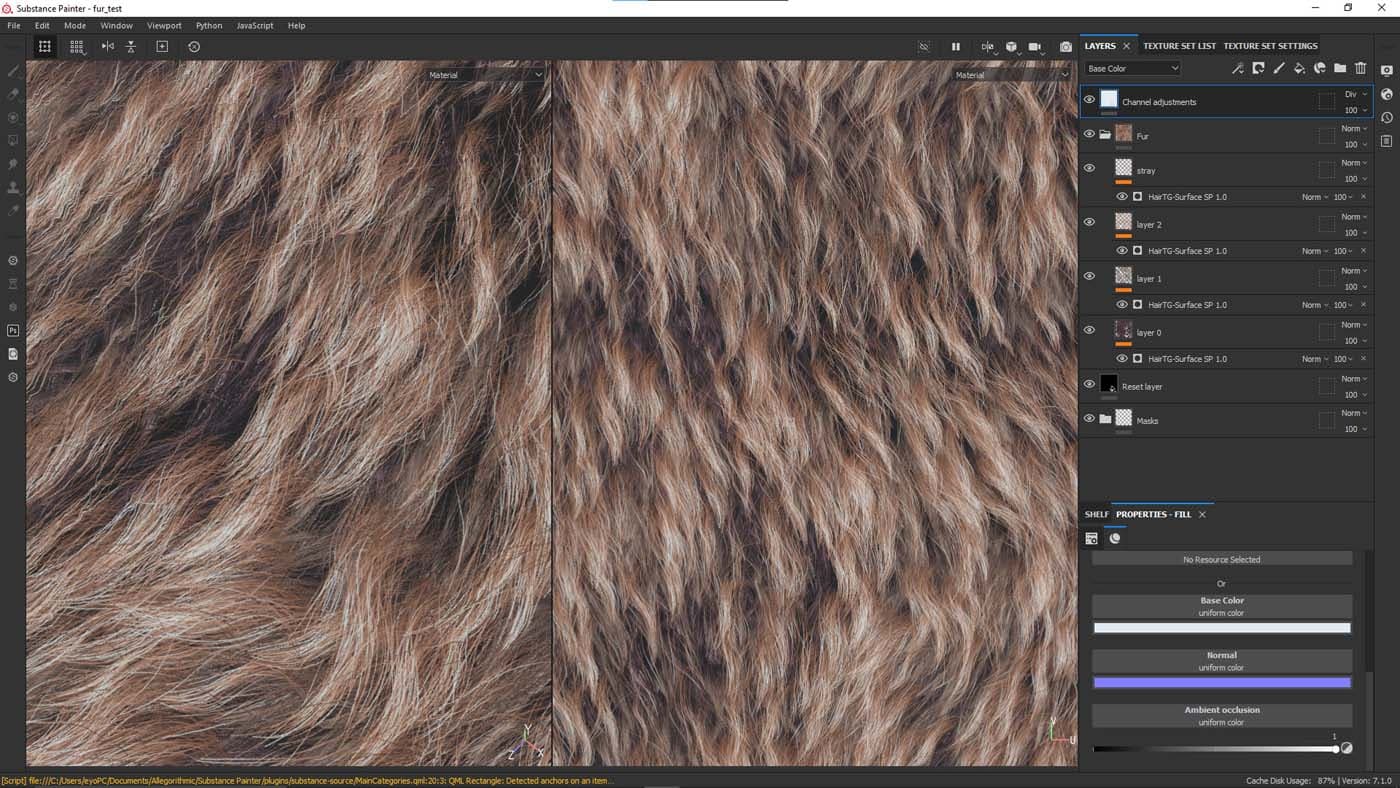This screenshot has height=788, width=1400.
Task: Click the Base Color uniform color button
Action: pyautogui.click(x=1221, y=606)
